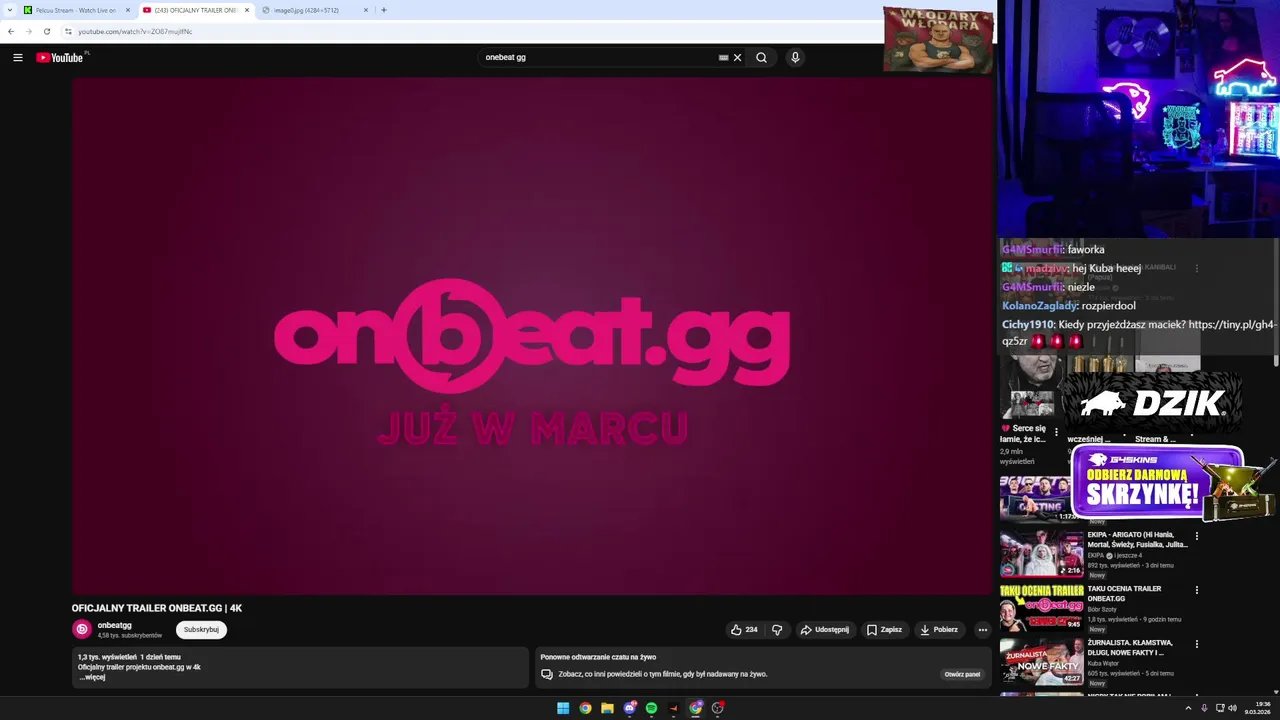Screen dimensions: 1280x720
Task: Open ŻURNALISTA NOWE FAKTY video thumbnail
Action: tap(1041, 661)
